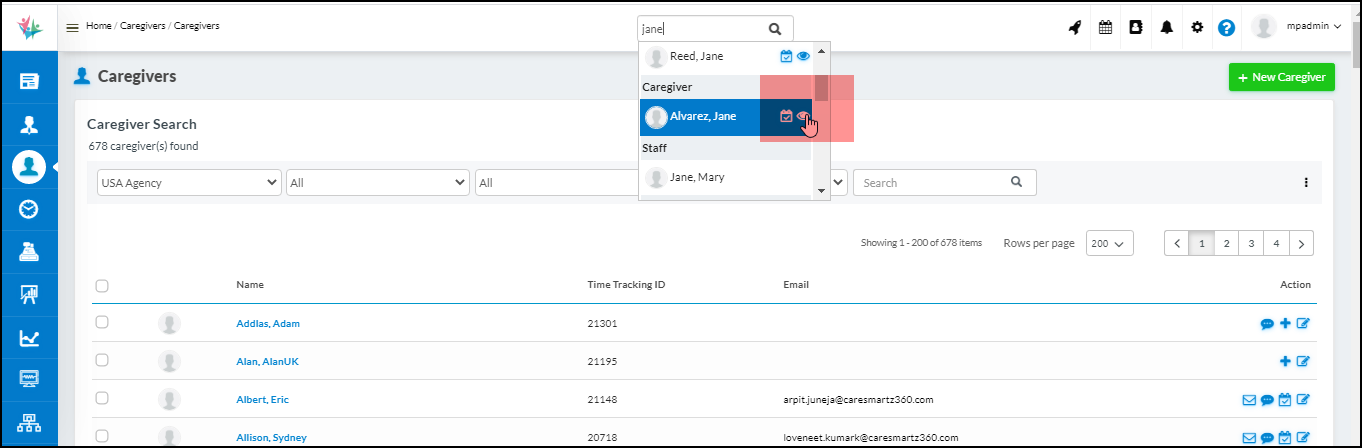
Task: Edit Addlas, Adam record
Action: pyautogui.click(x=1303, y=323)
